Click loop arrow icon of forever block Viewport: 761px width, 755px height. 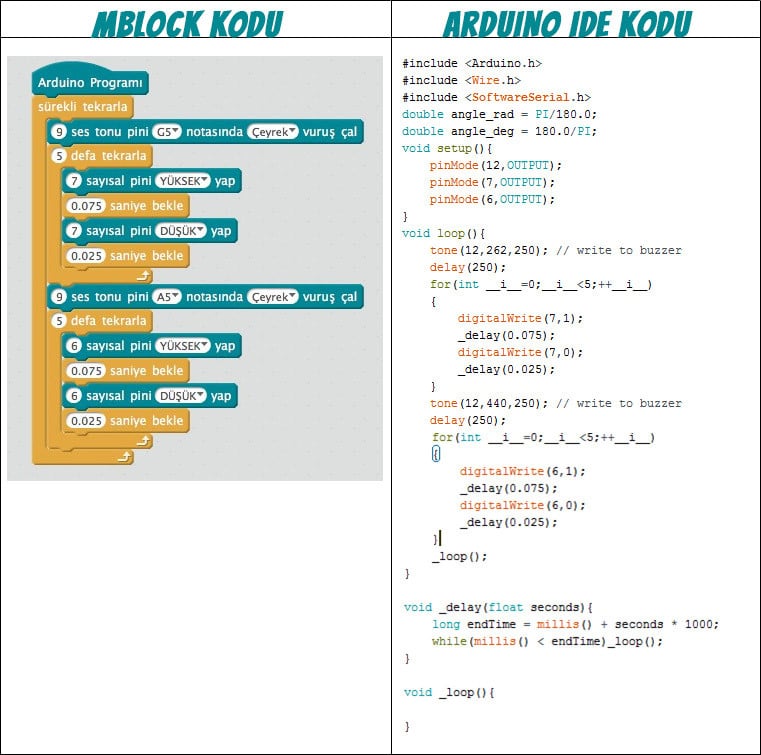click(x=125, y=457)
